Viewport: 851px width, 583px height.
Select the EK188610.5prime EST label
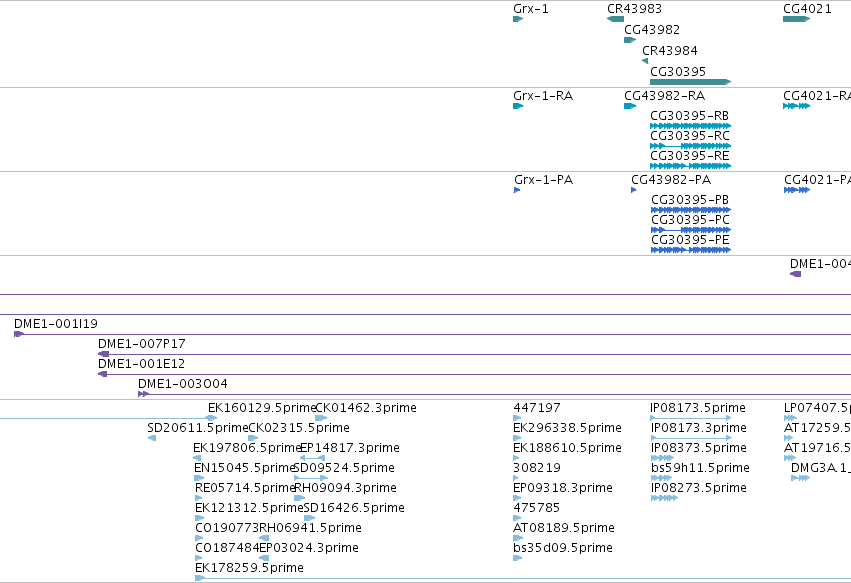[567, 448]
